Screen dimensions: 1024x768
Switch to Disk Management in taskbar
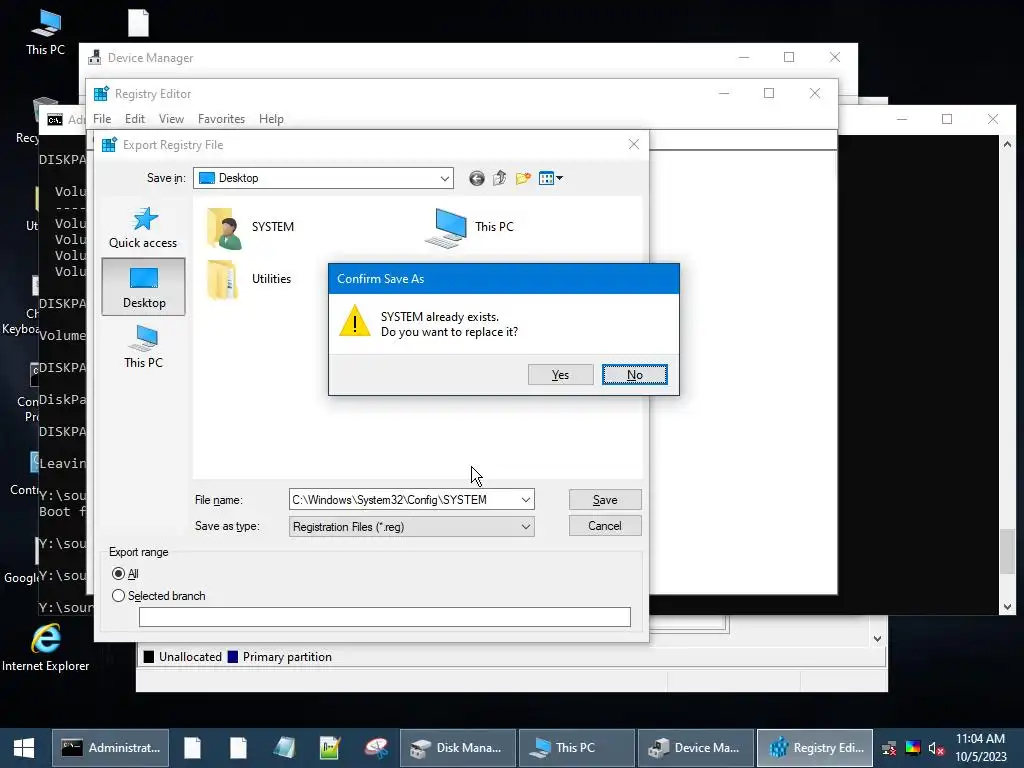click(457, 748)
